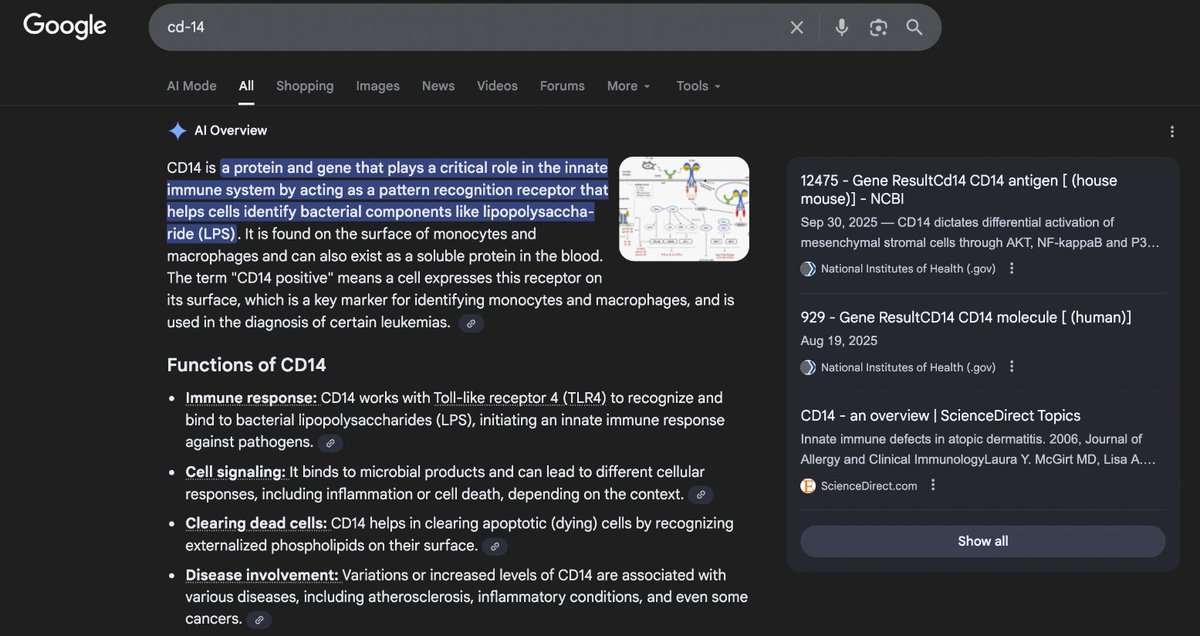
Task: Click the 'Toll-like receptor 4 (TLR4)' underlined term
Action: [520, 398]
